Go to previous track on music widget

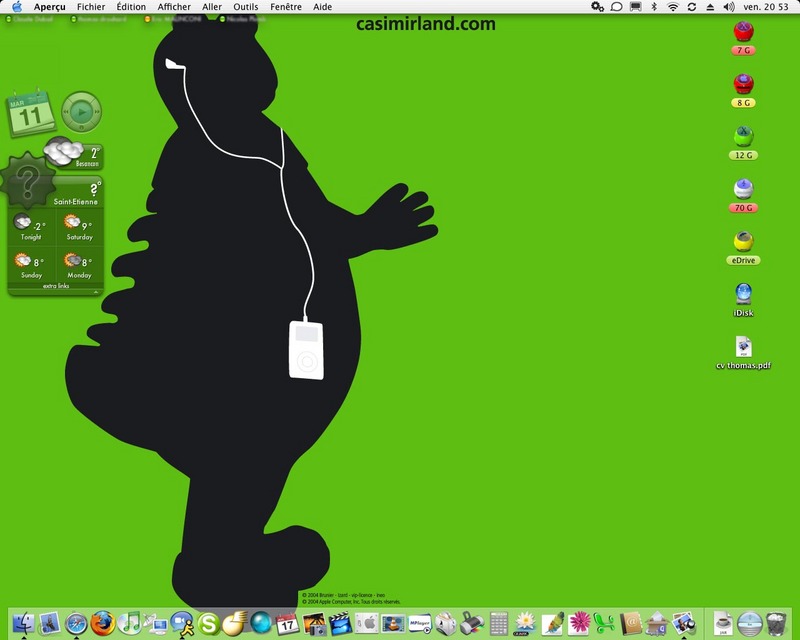point(66,112)
